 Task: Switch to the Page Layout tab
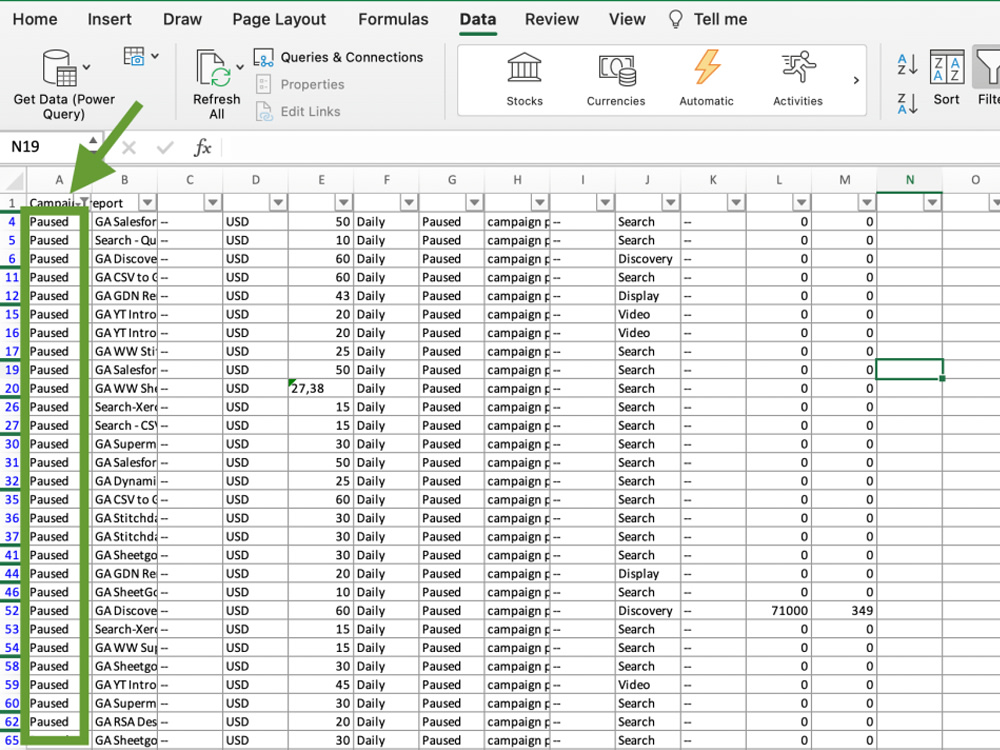tap(279, 19)
